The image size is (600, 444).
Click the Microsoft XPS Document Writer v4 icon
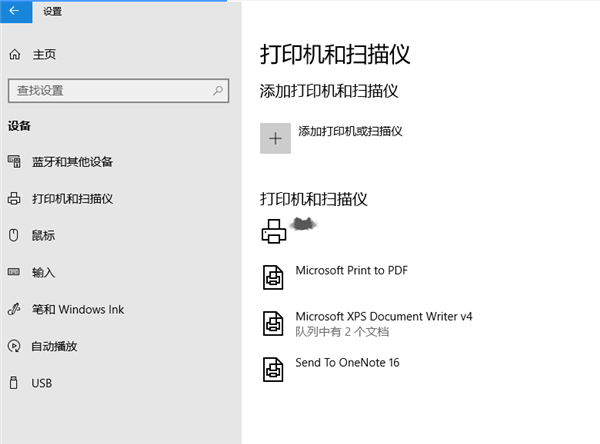pyautogui.click(x=274, y=322)
